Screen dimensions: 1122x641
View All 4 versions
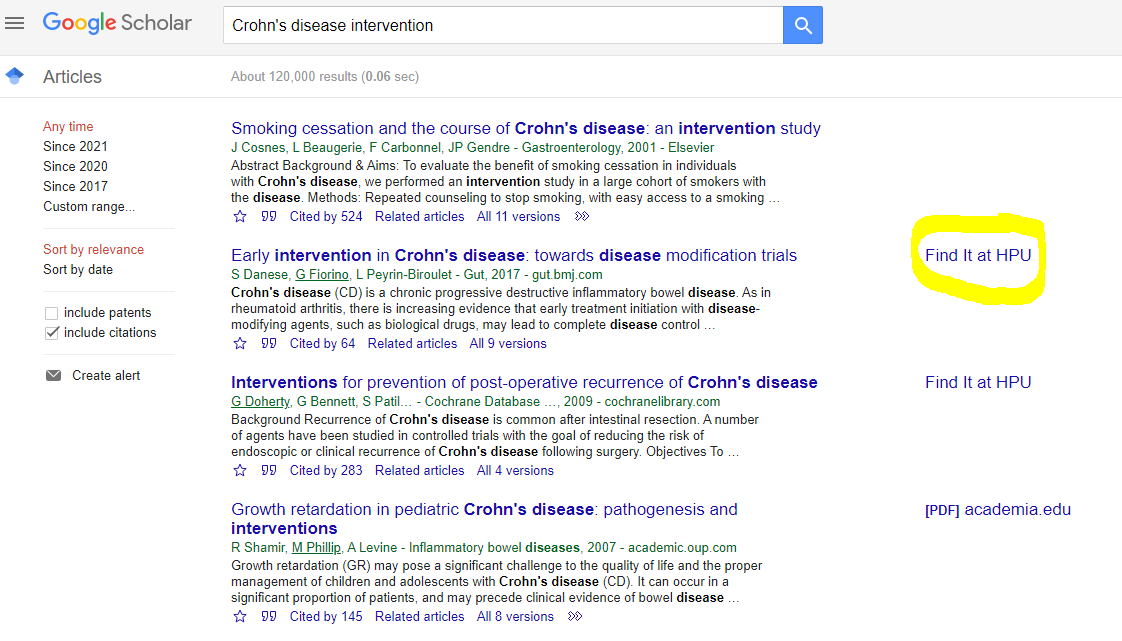515,470
